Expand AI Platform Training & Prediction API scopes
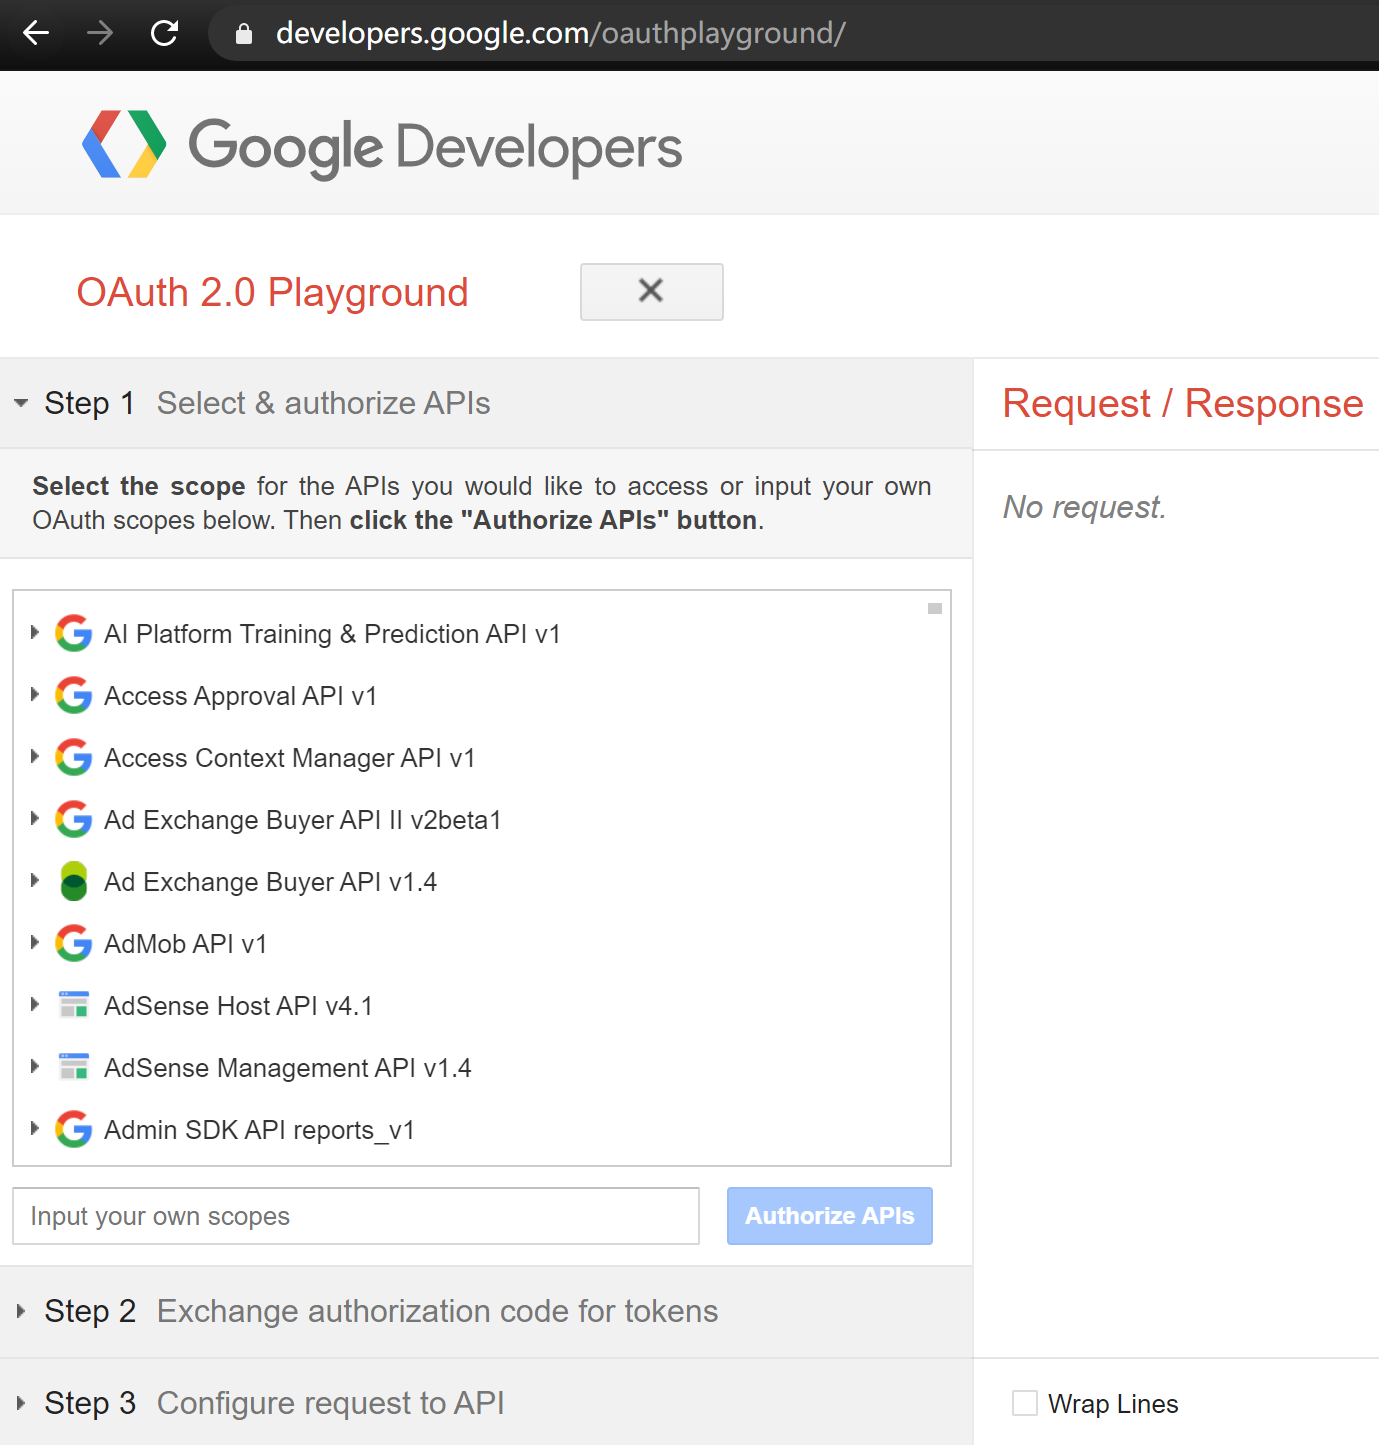 click(35, 632)
